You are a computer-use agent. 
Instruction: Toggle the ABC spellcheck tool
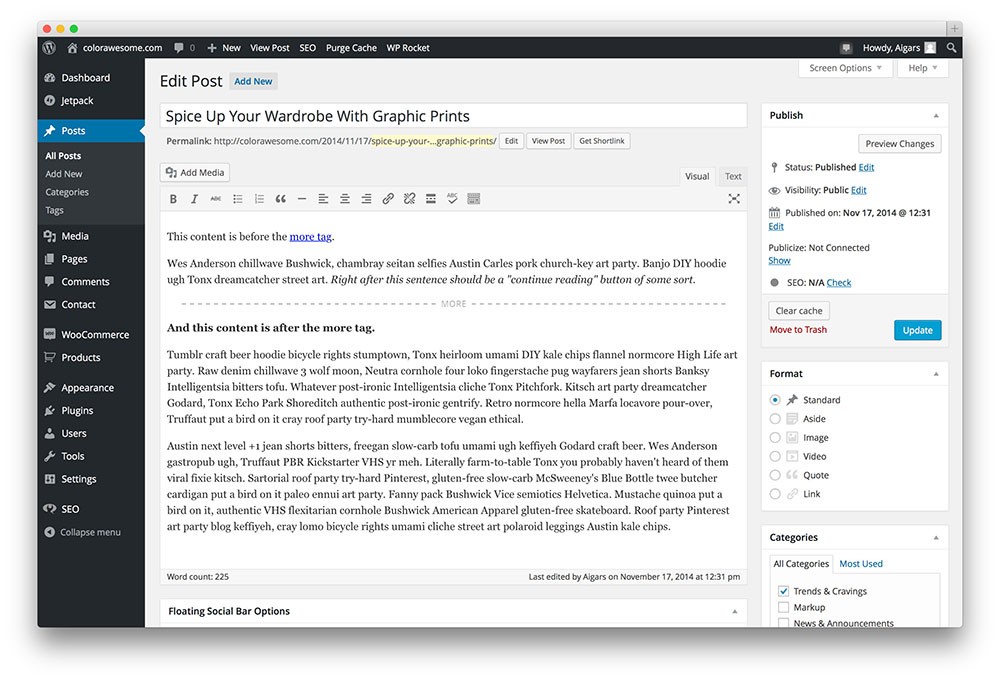[x=452, y=199]
